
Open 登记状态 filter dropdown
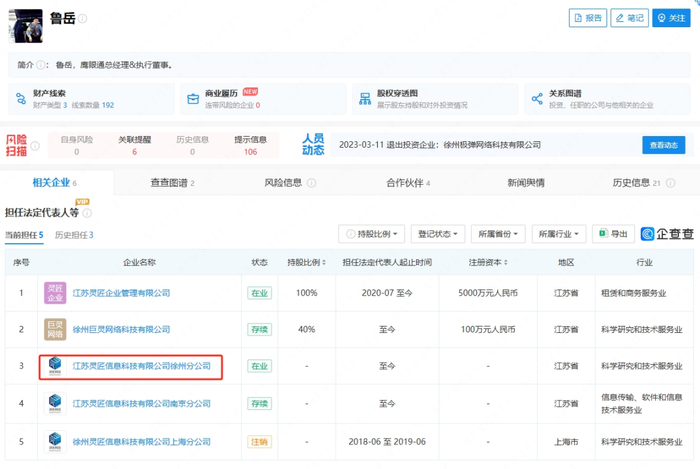click(438, 234)
